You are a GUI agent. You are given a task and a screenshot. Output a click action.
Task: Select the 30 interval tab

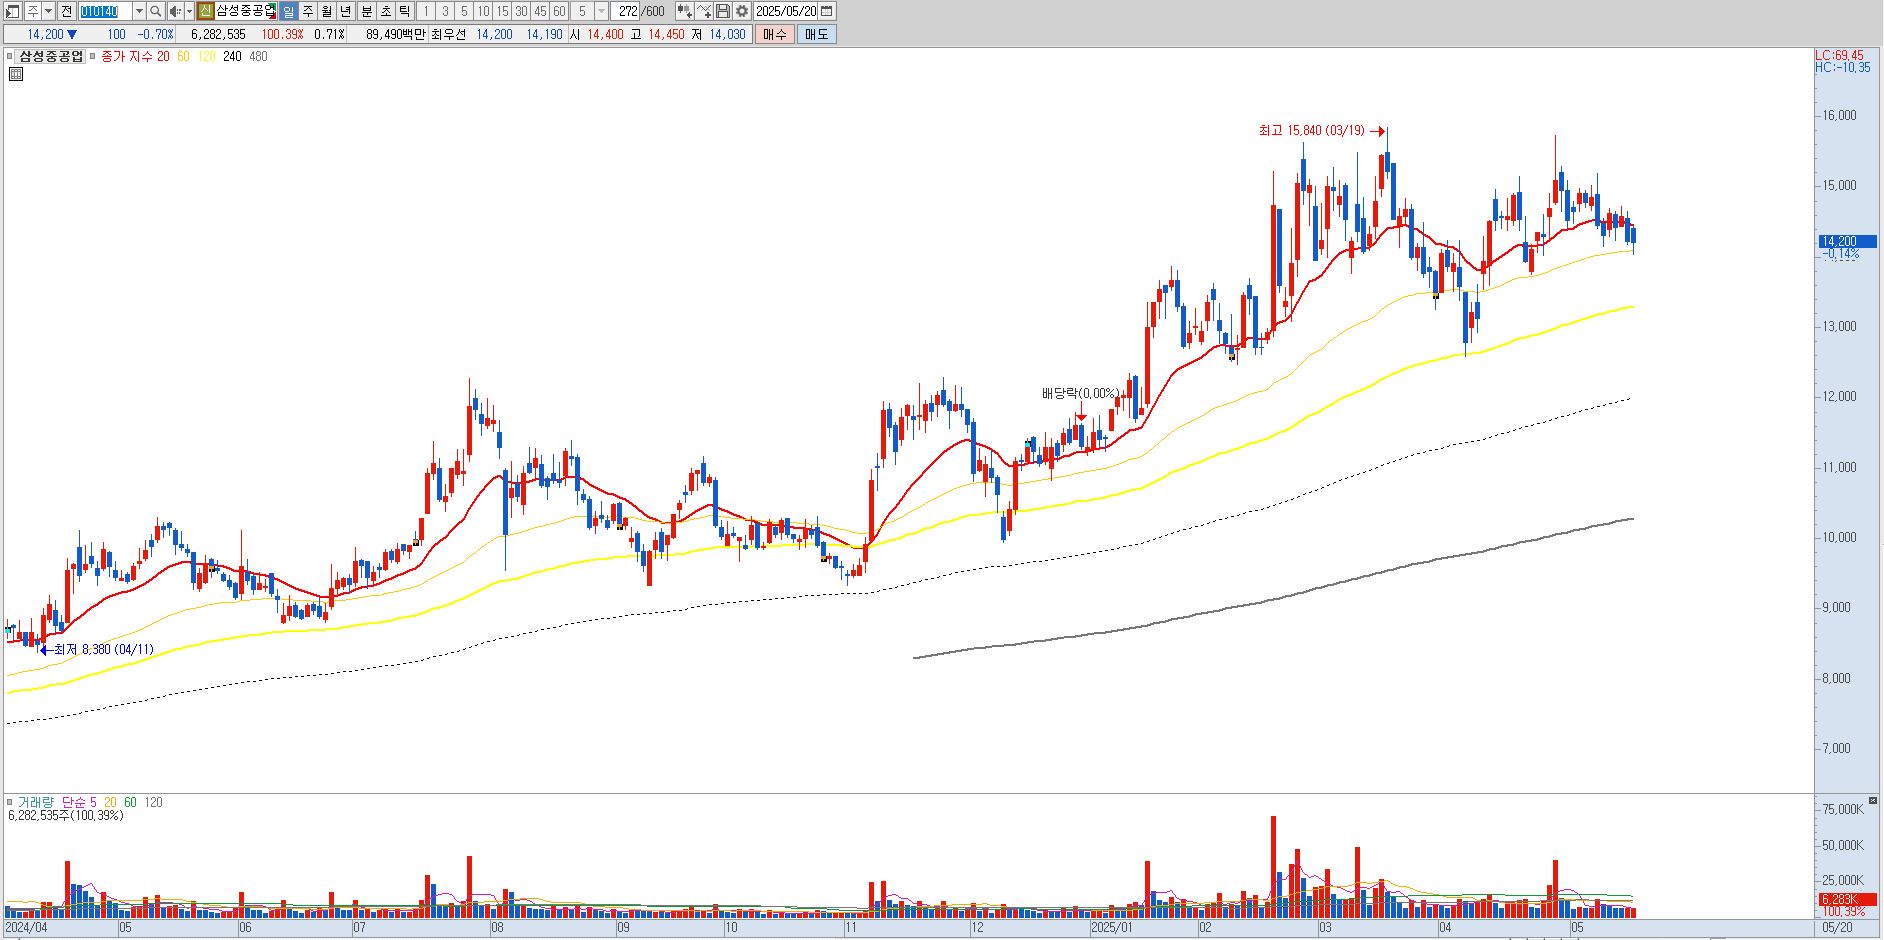(521, 11)
